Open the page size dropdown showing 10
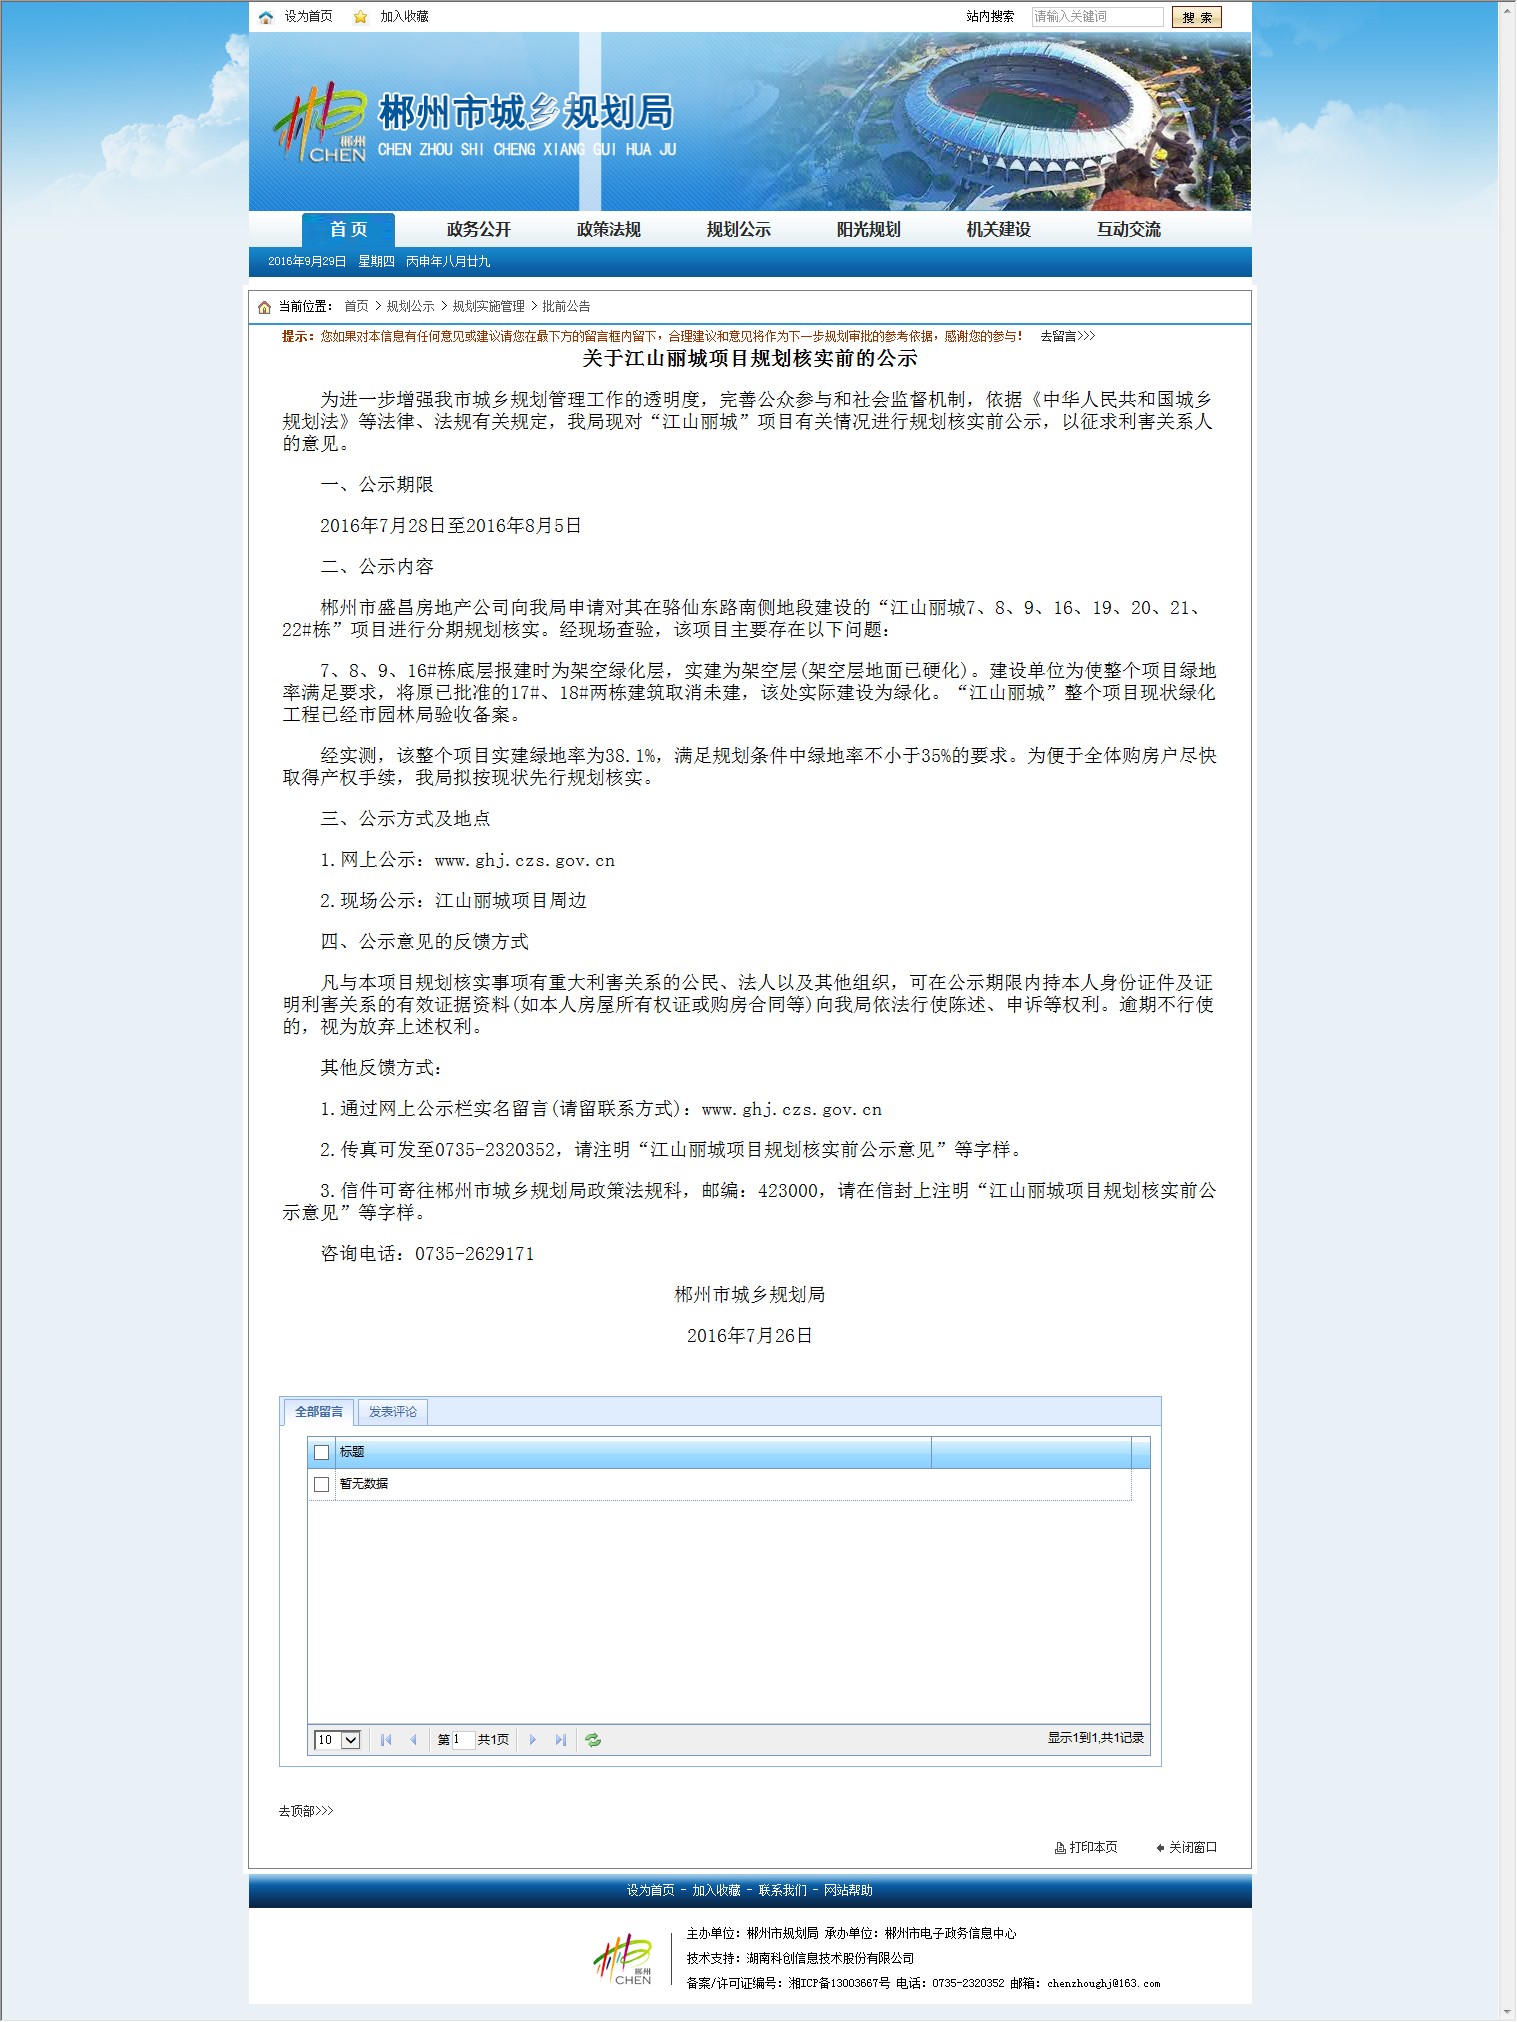Image resolution: width=1517 pixels, height=2022 pixels. 337,1740
